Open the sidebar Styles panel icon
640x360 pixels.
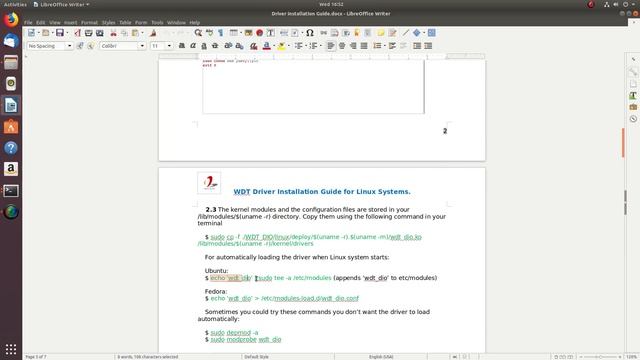coord(633,96)
